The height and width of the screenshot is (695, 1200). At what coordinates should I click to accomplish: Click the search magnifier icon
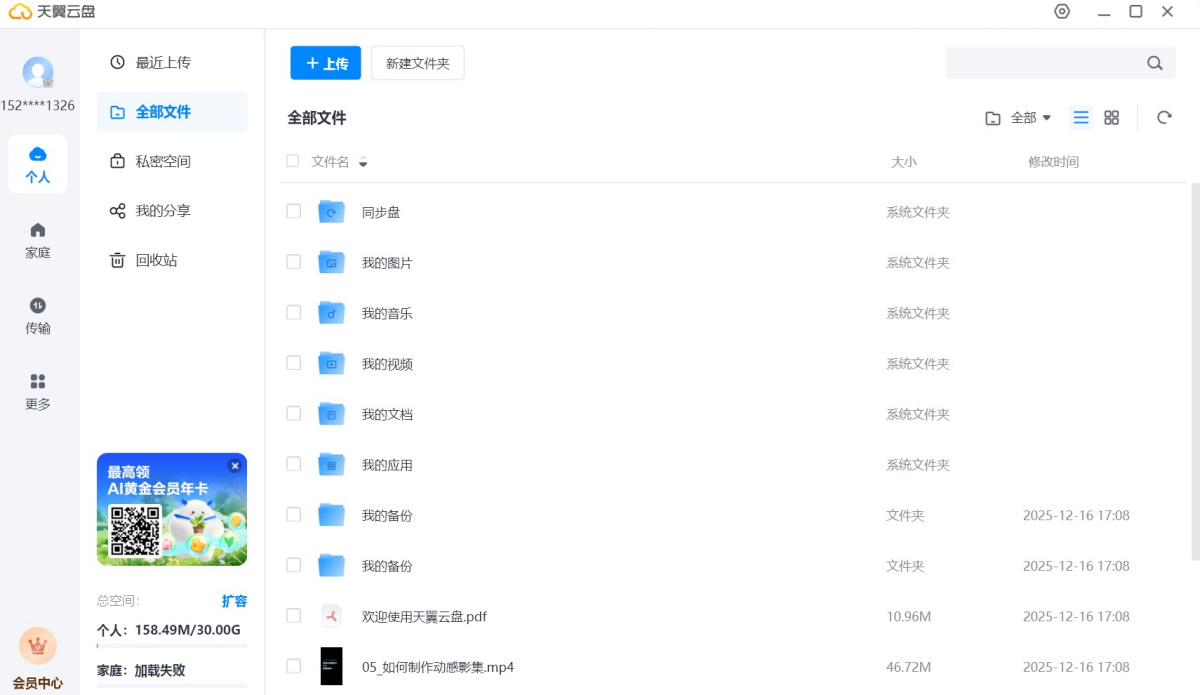(x=1155, y=63)
